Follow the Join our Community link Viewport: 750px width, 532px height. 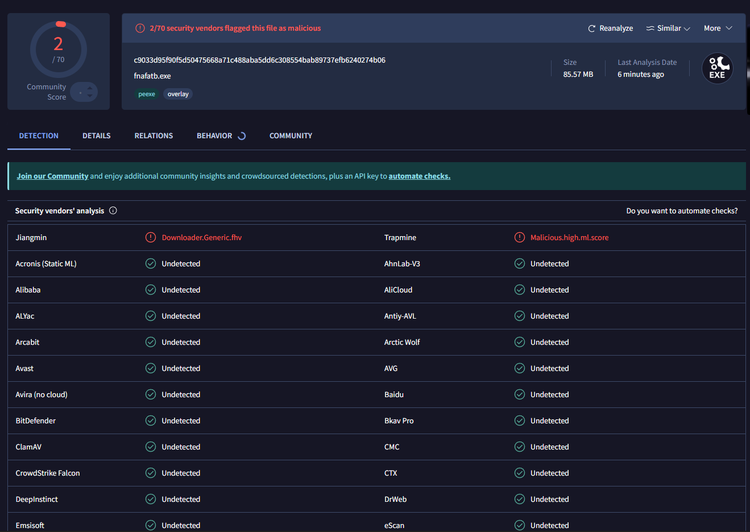click(53, 176)
